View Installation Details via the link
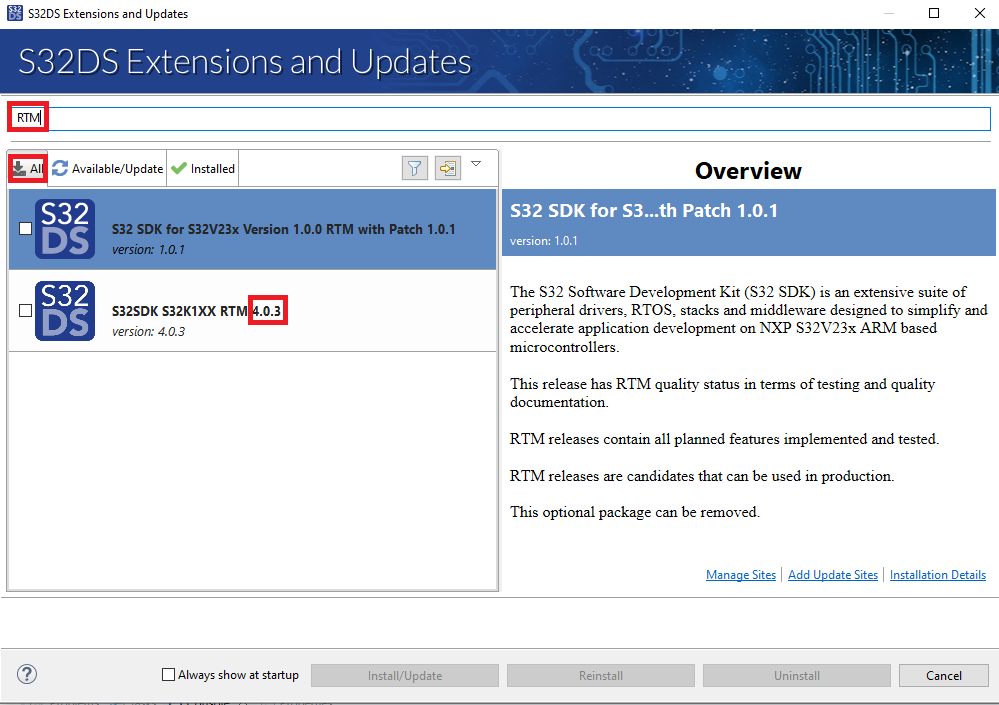The image size is (999, 705). [937, 574]
